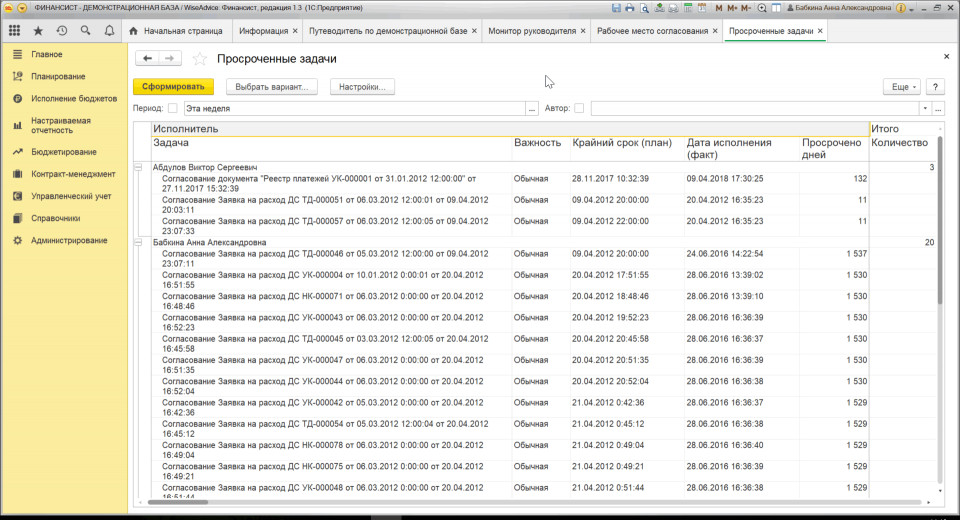Switch to Монитор руководителя tab
Image resolution: width=960 pixels, height=520 pixels.
[532, 31]
